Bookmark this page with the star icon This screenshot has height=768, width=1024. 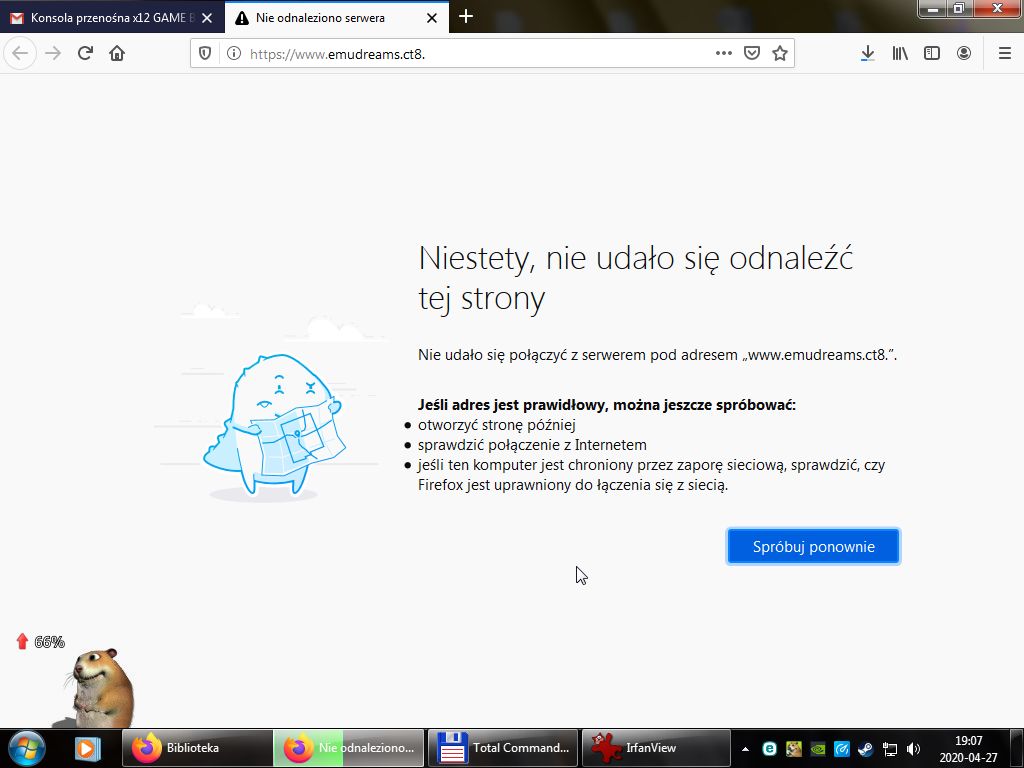point(780,54)
